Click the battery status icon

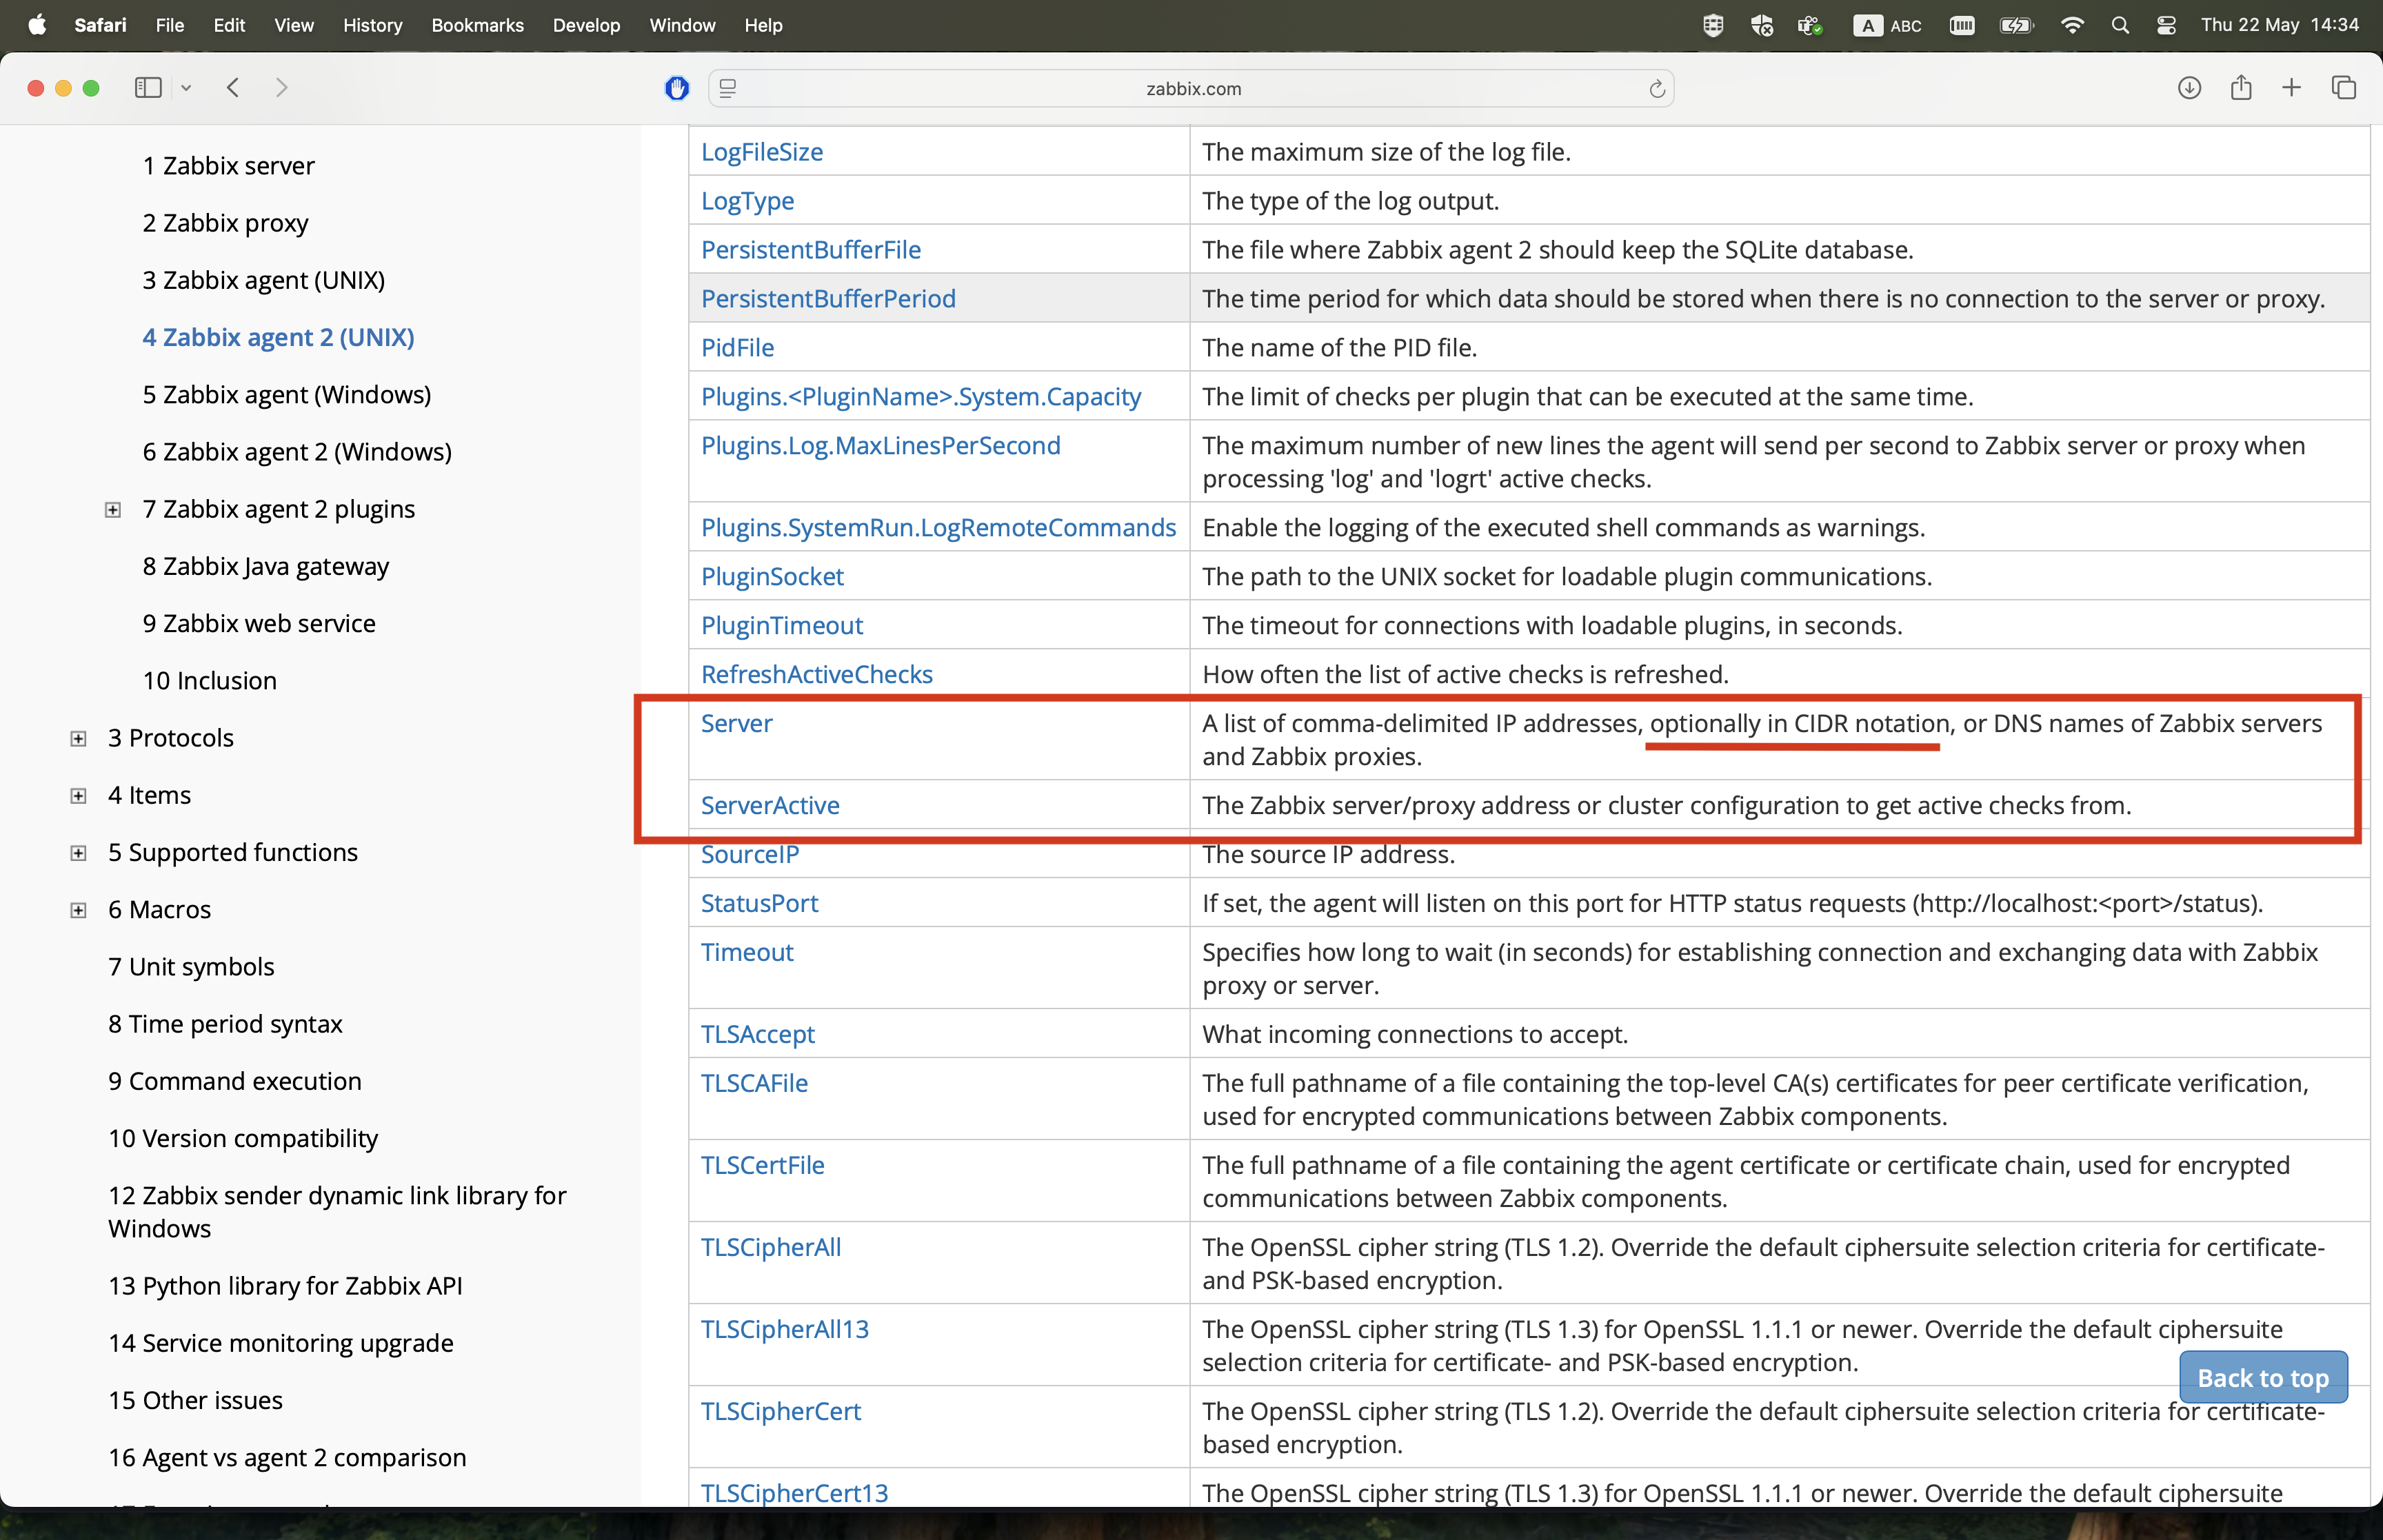pos(2017,25)
